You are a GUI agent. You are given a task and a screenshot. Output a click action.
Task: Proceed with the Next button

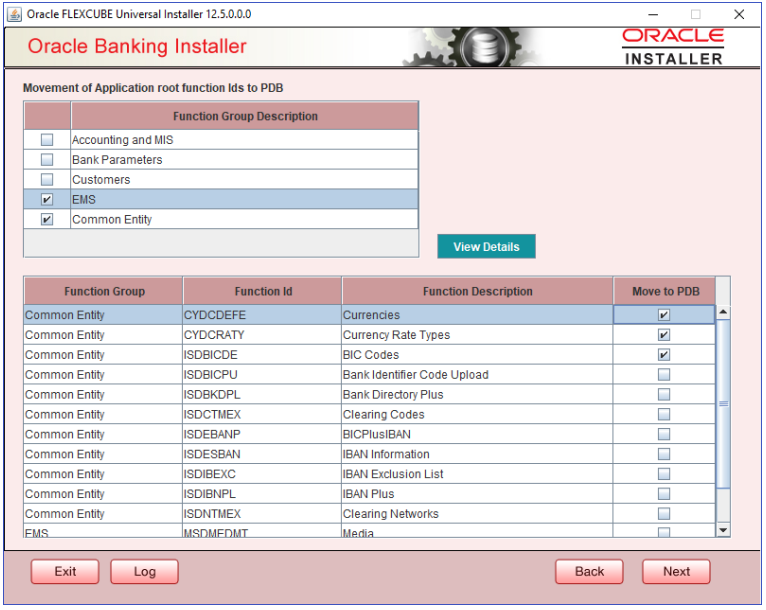point(676,571)
